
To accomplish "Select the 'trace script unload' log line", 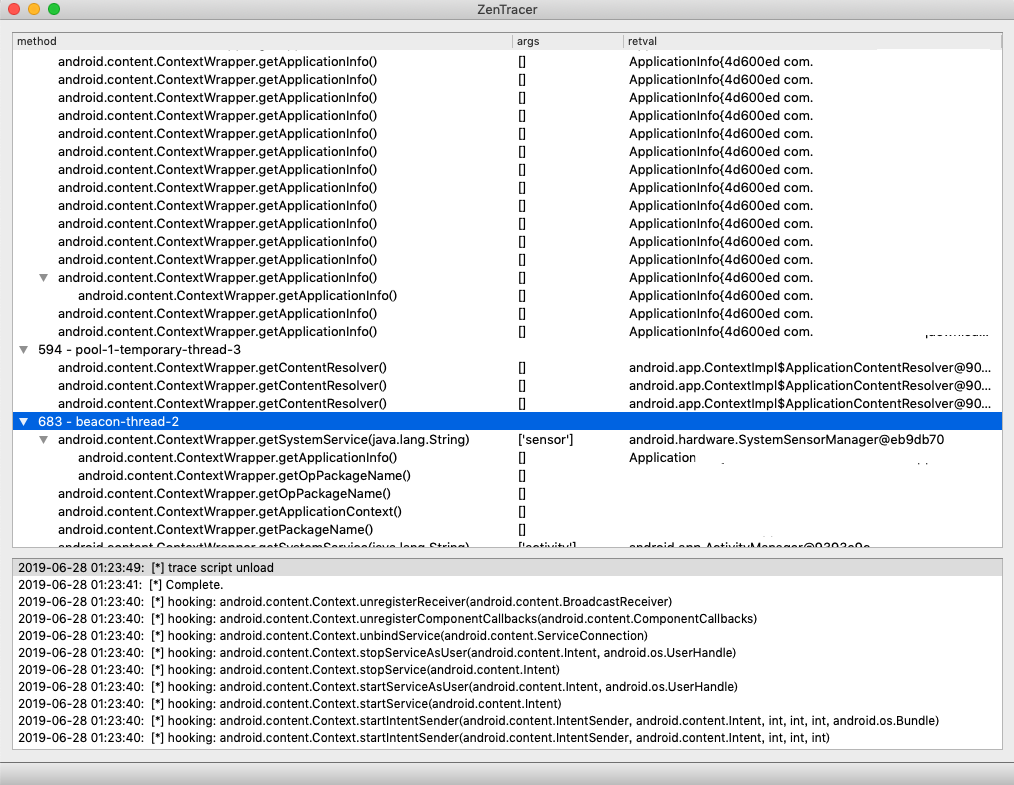I will 507,568.
